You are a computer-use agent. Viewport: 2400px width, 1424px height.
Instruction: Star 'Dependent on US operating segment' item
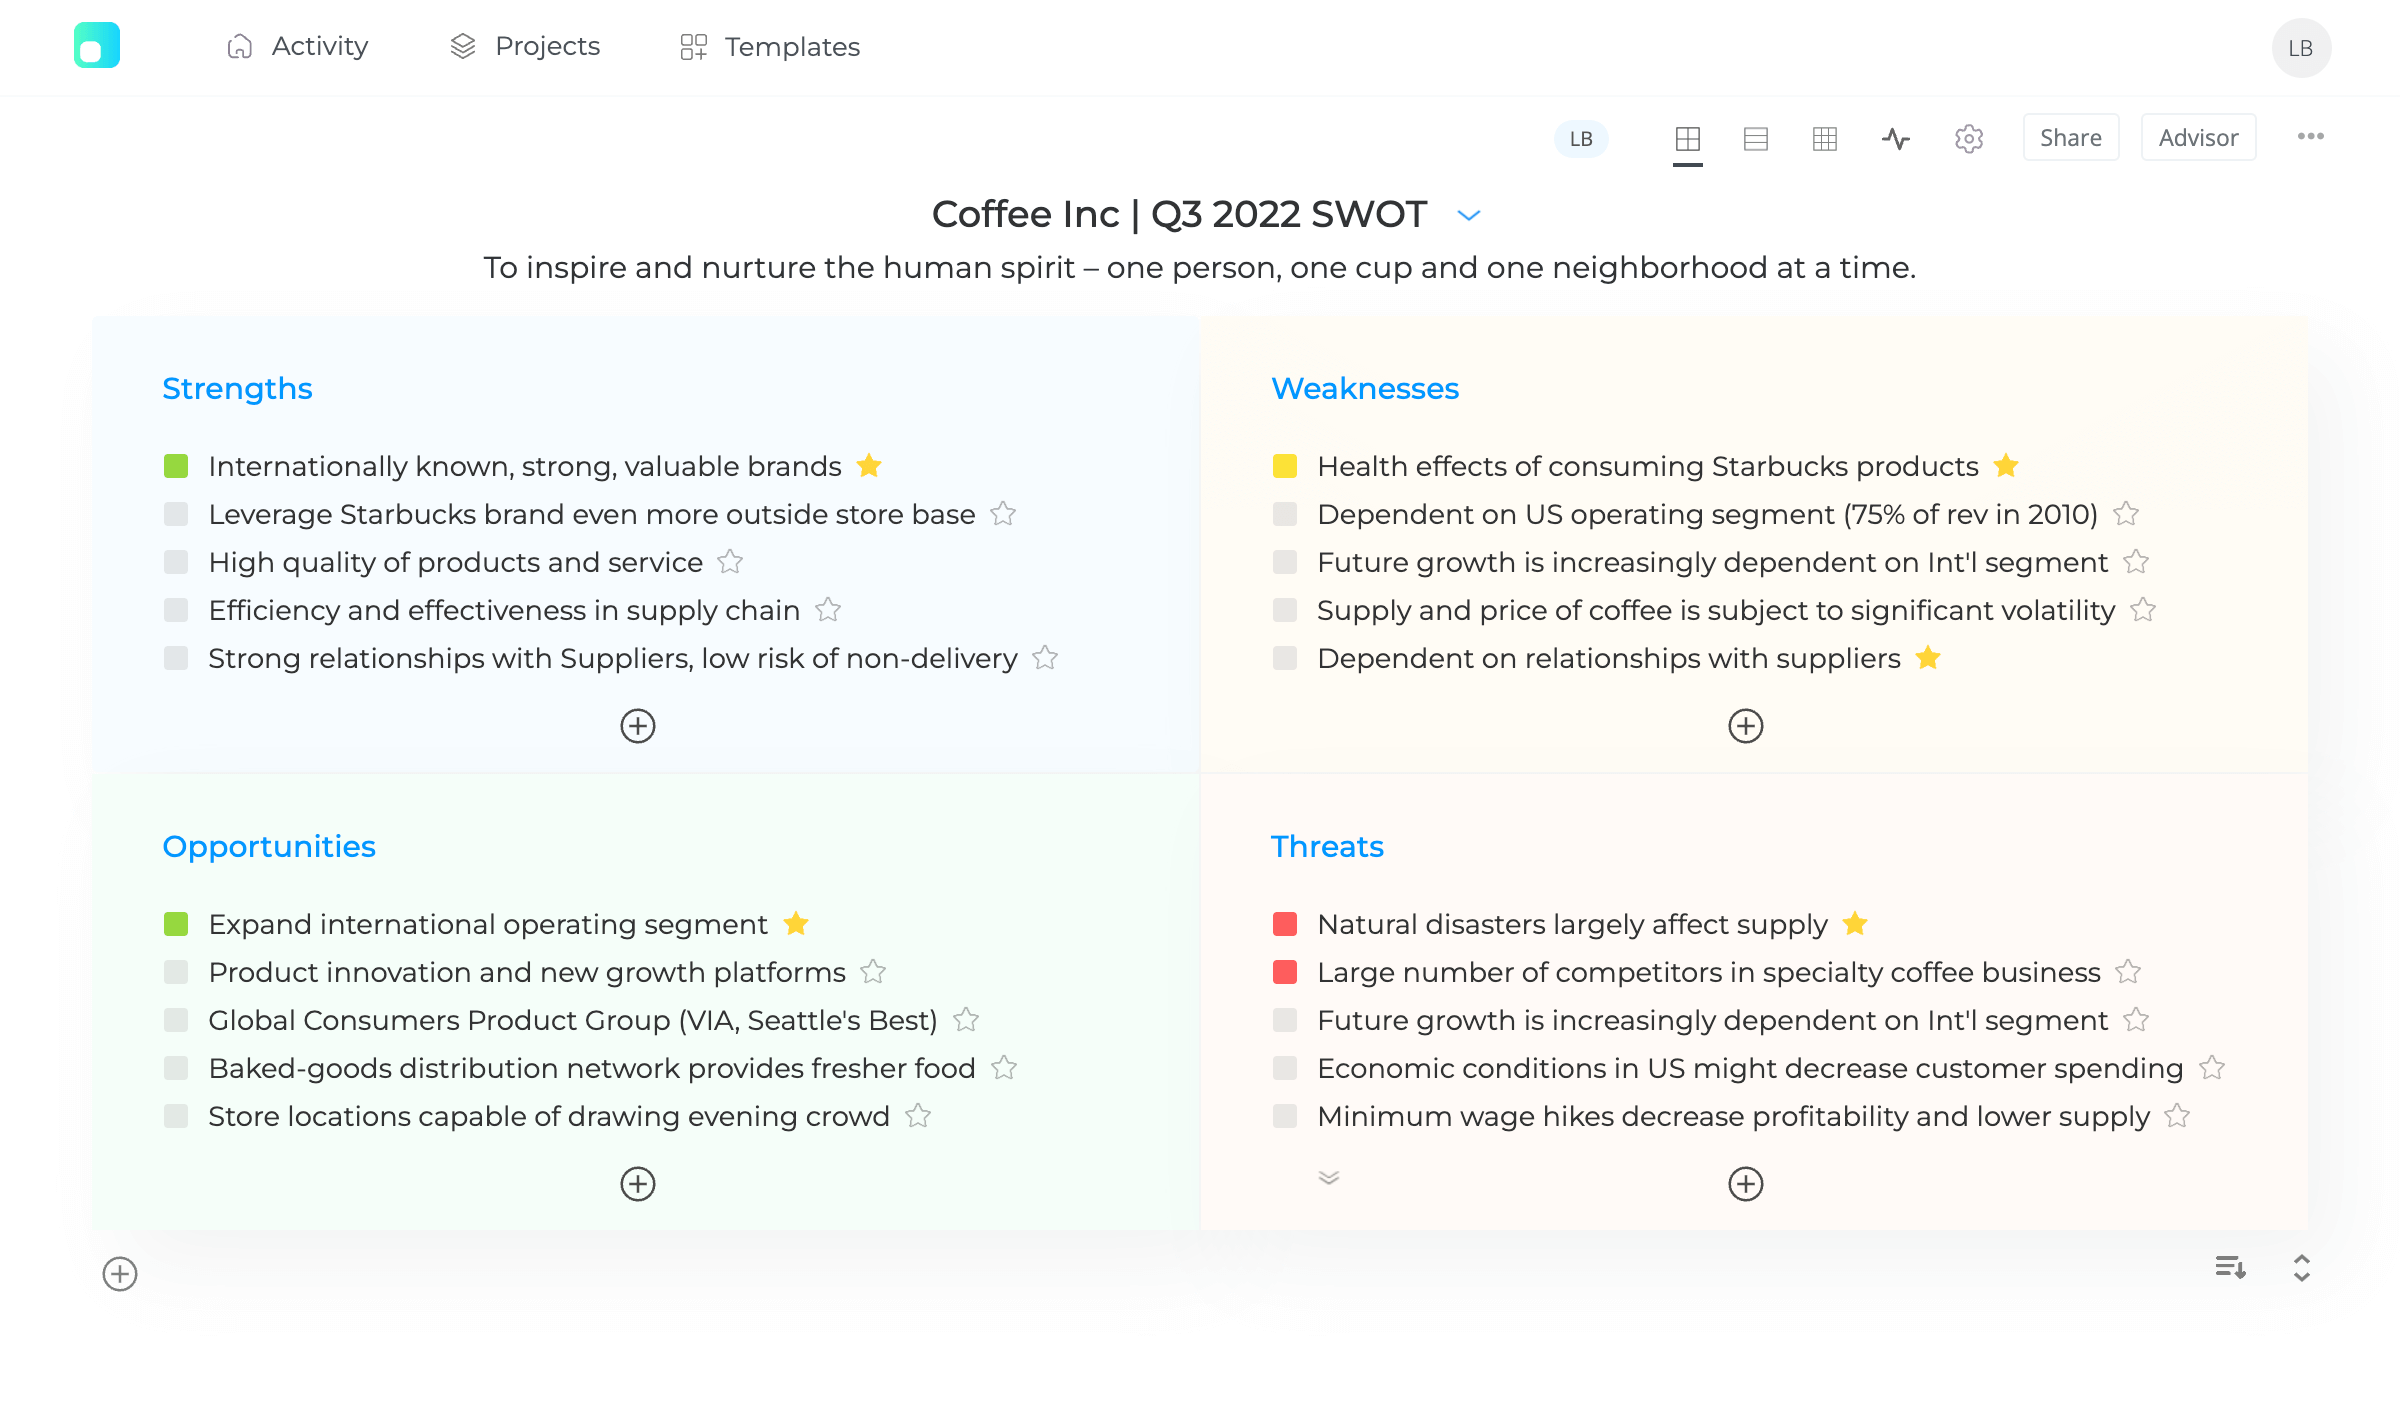click(2126, 514)
